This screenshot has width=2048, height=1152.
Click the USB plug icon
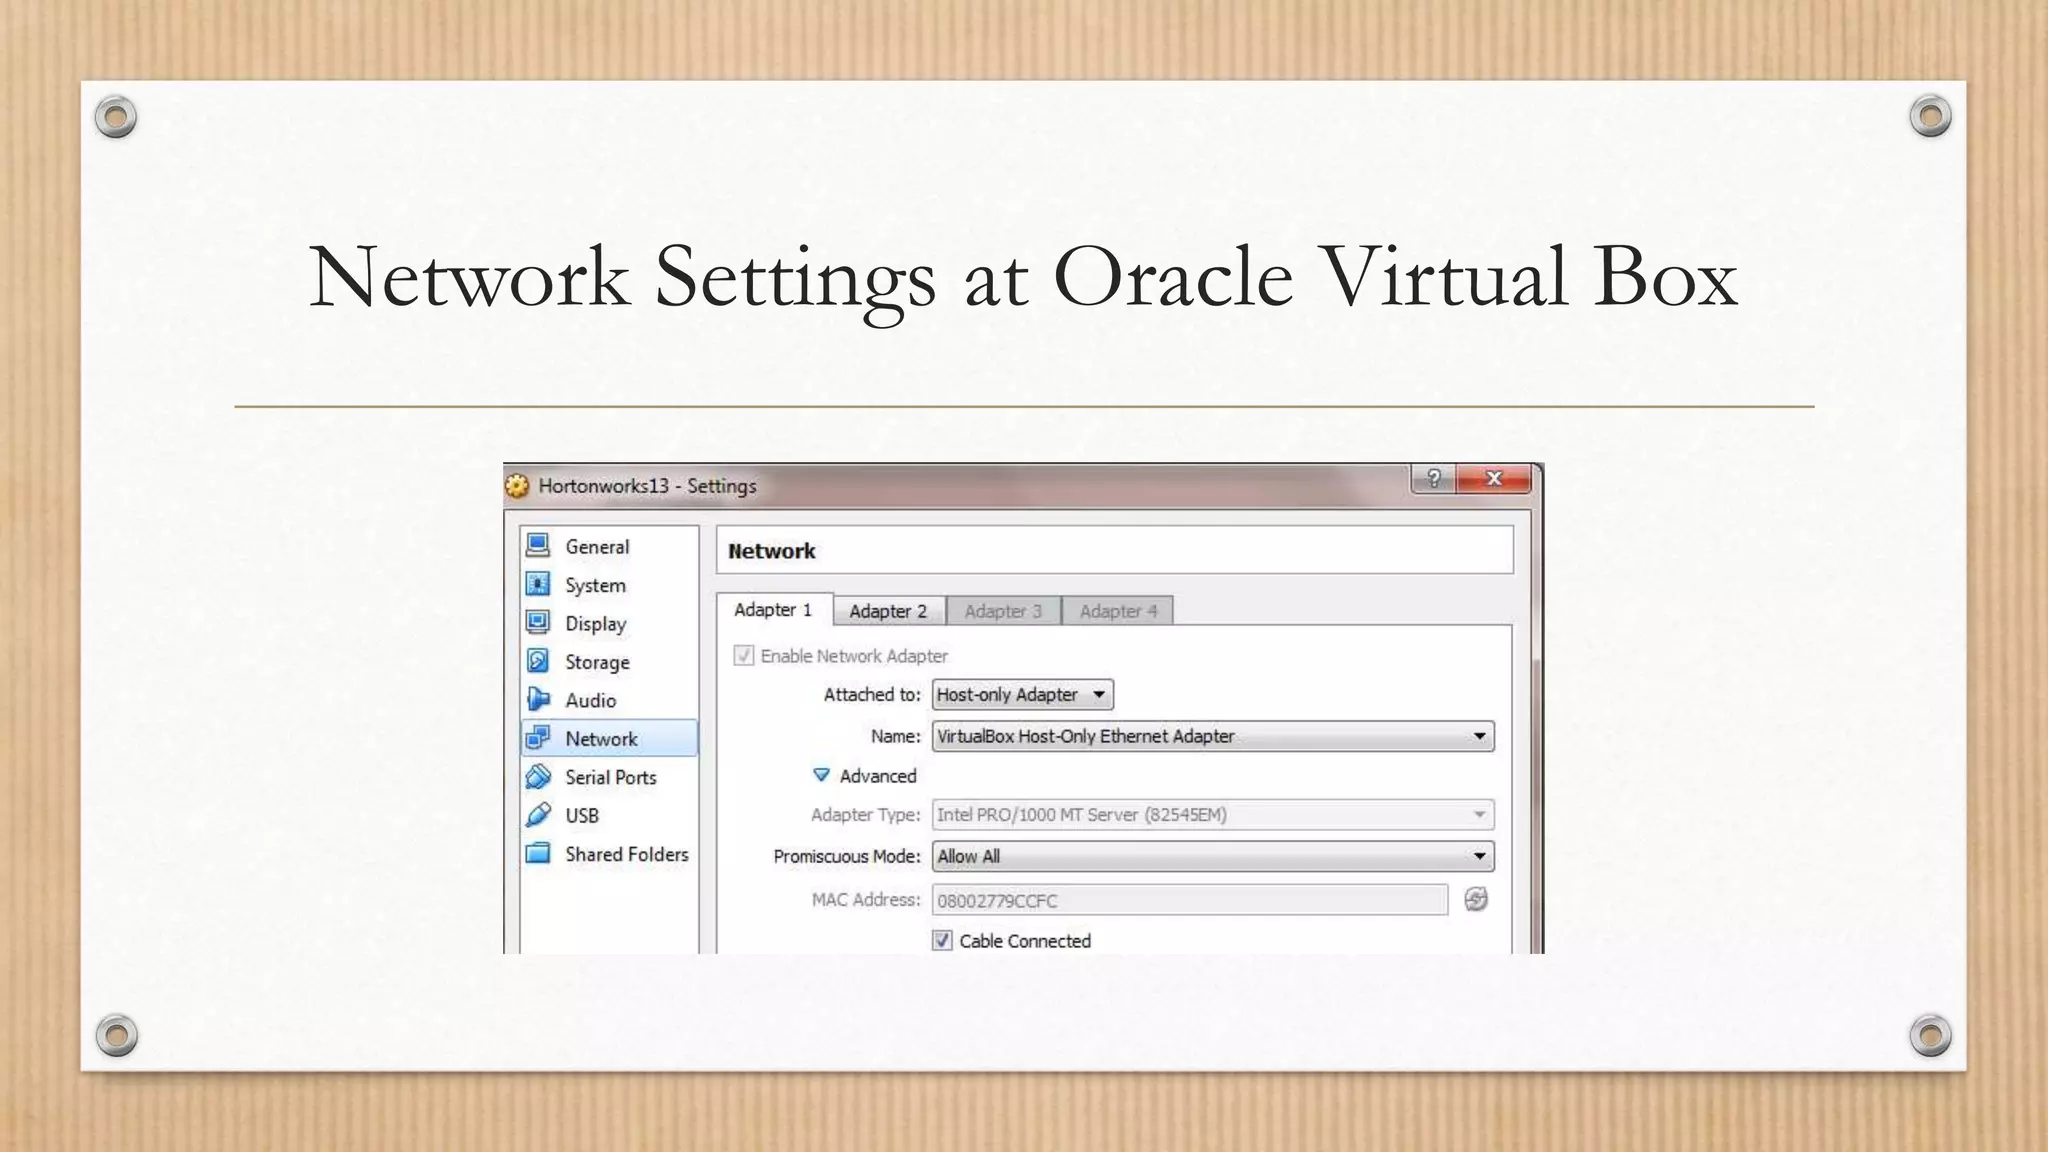click(538, 815)
